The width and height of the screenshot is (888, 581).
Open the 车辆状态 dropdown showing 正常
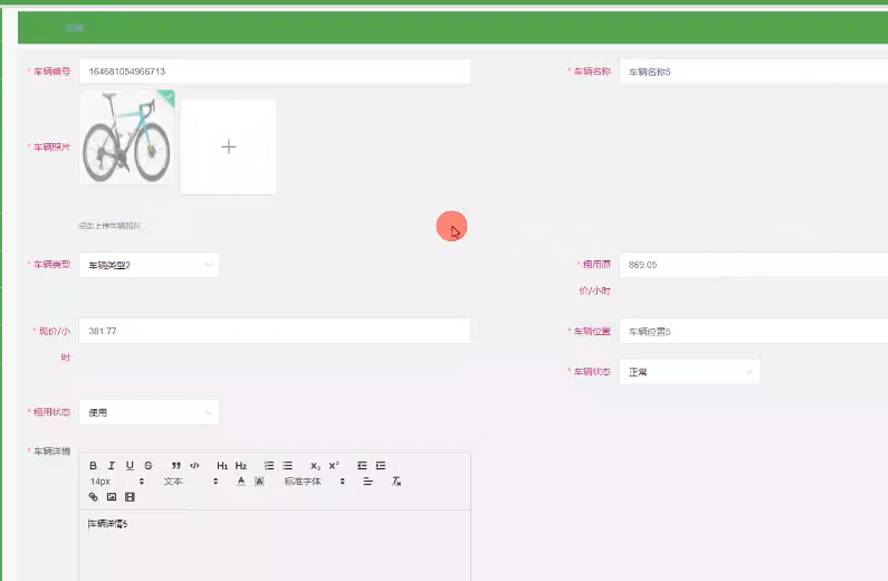coord(688,371)
